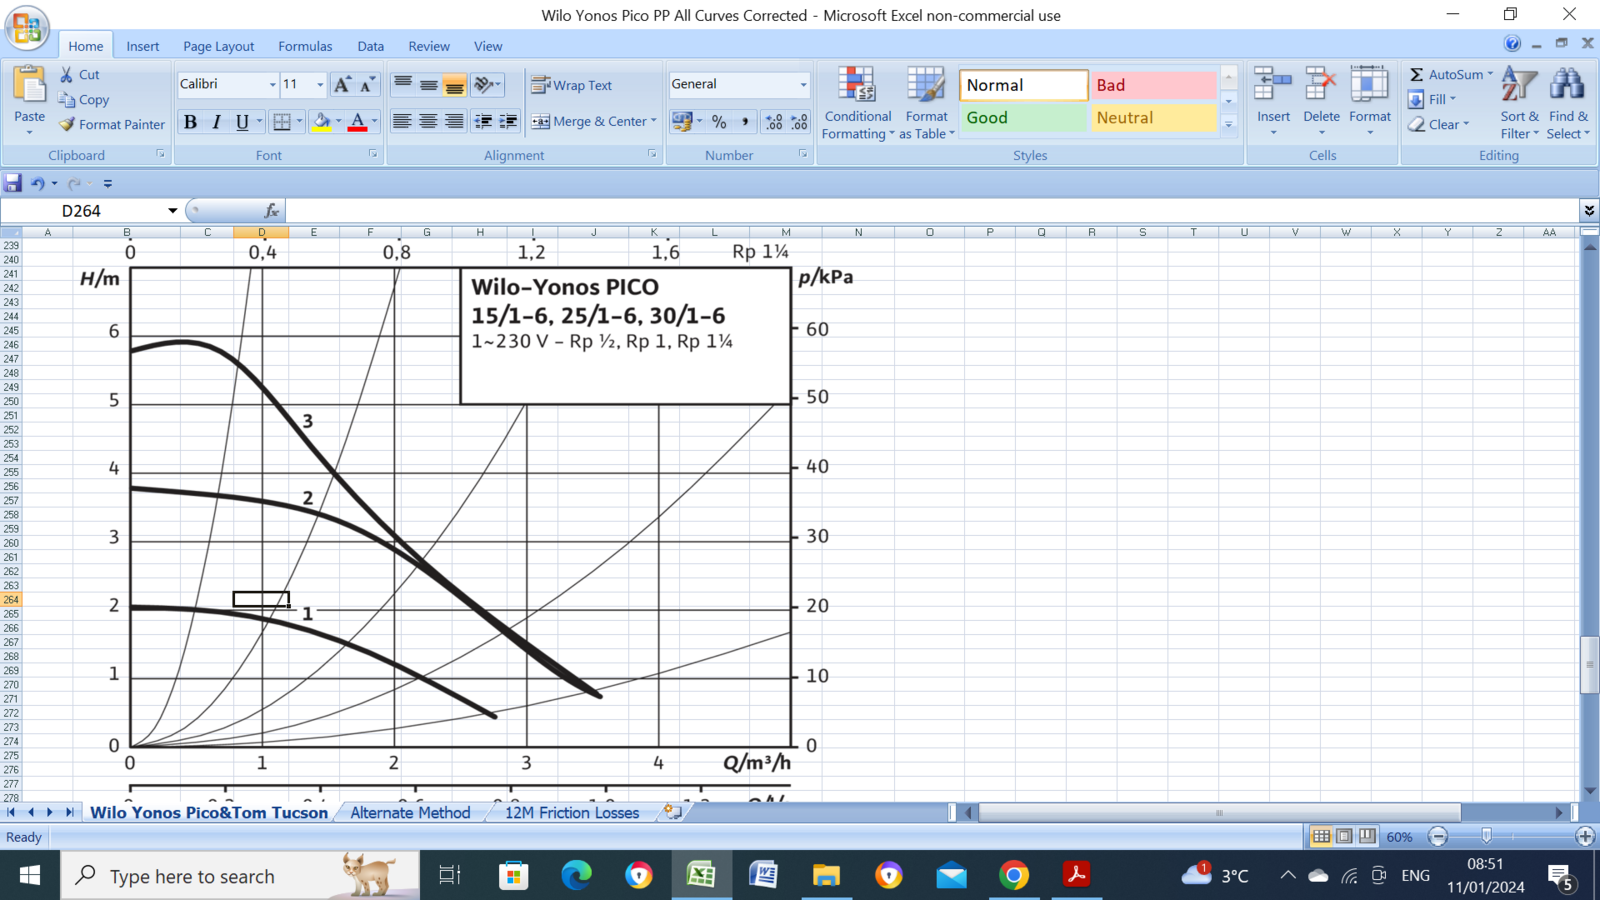Expand the Calibri font name dropdown
Screen dimensions: 1600x900
[x=272, y=85]
